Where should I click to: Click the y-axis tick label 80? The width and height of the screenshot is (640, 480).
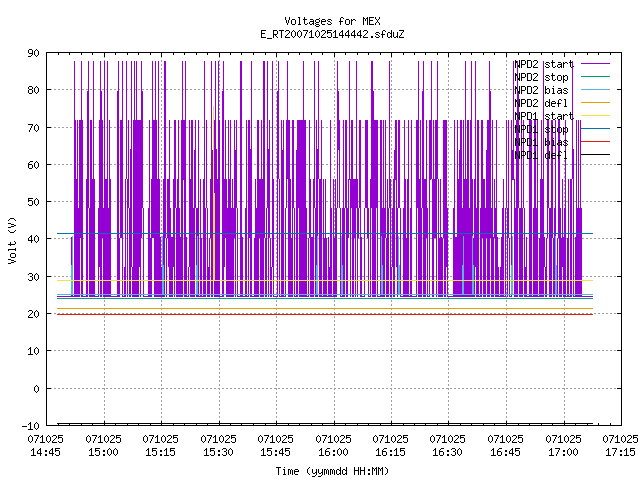33,90
